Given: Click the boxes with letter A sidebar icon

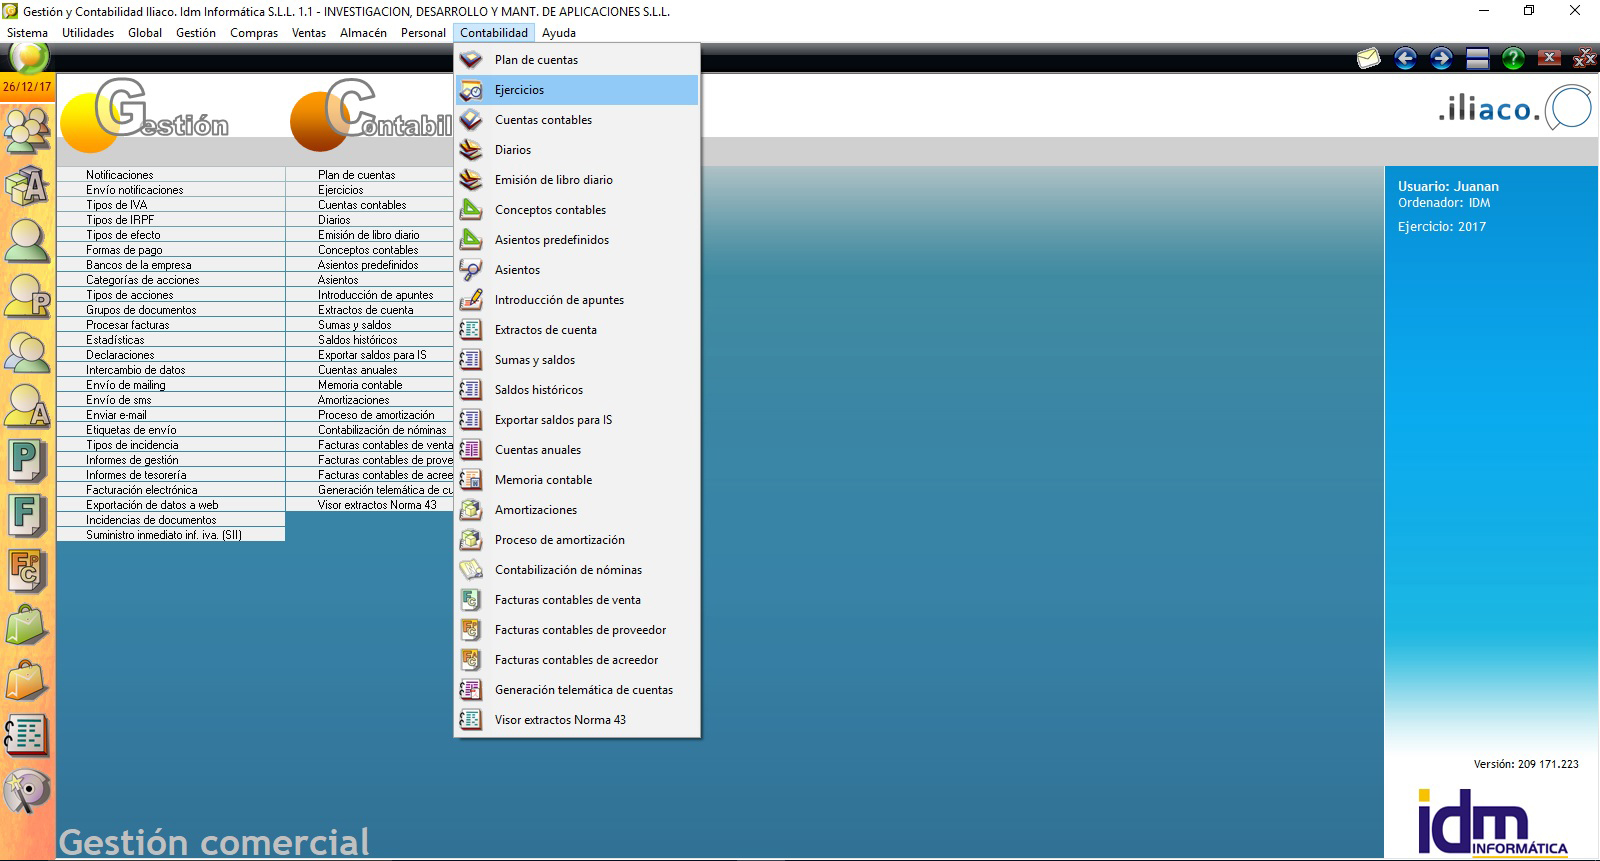Looking at the screenshot, I should (x=27, y=186).
